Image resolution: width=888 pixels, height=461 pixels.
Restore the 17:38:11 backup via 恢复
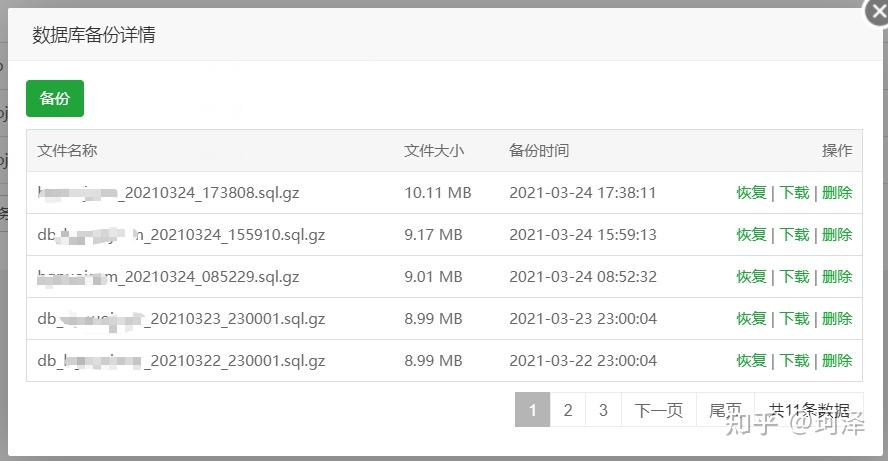751,193
